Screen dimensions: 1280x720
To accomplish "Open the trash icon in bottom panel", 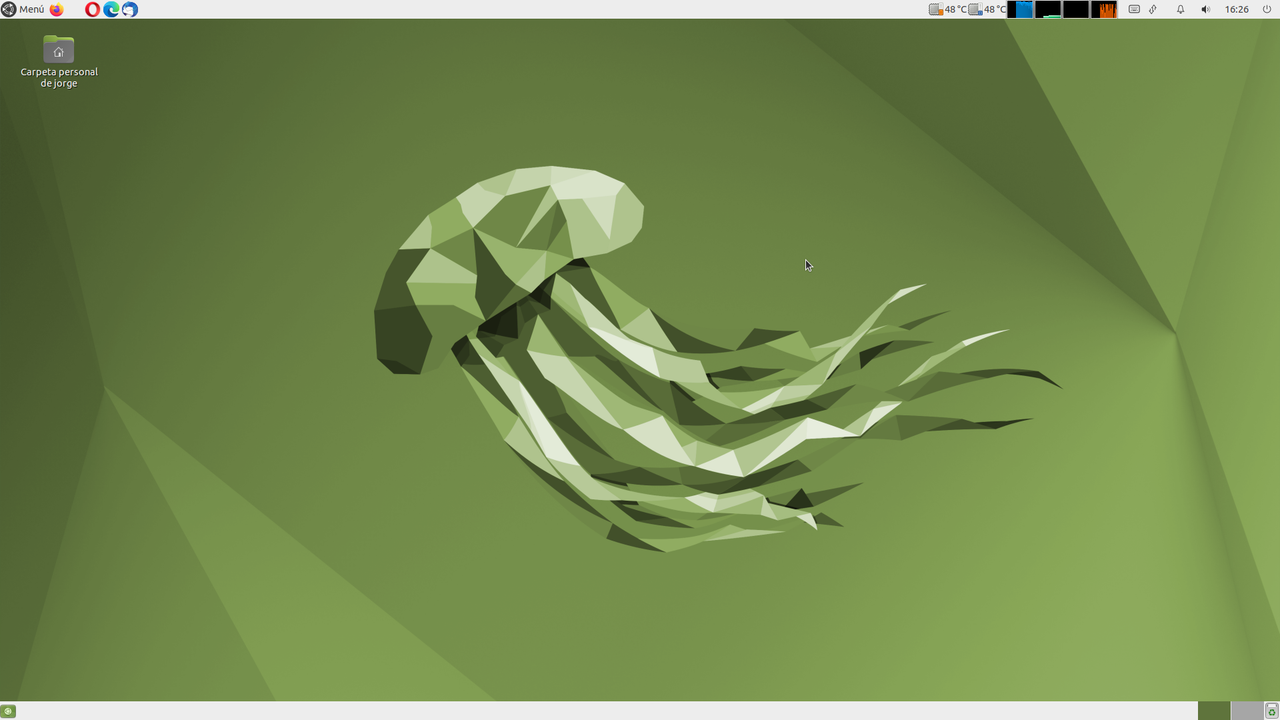I will pos(1271,711).
